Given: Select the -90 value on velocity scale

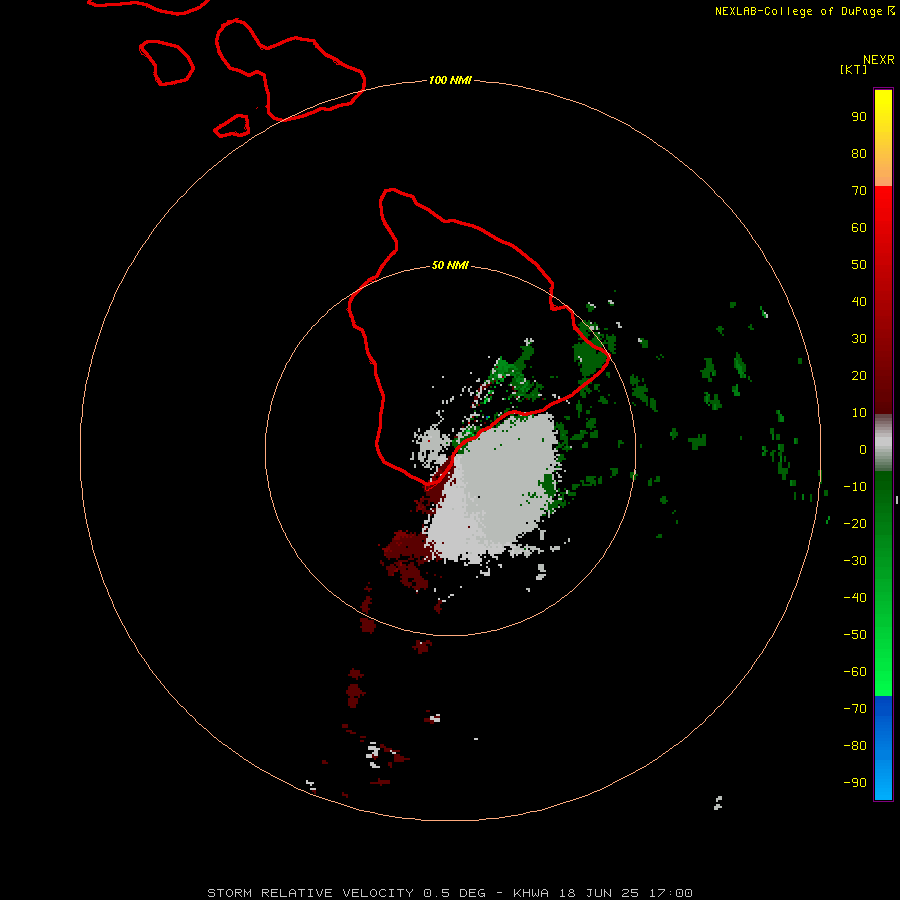Looking at the screenshot, I should [x=855, y=782].
